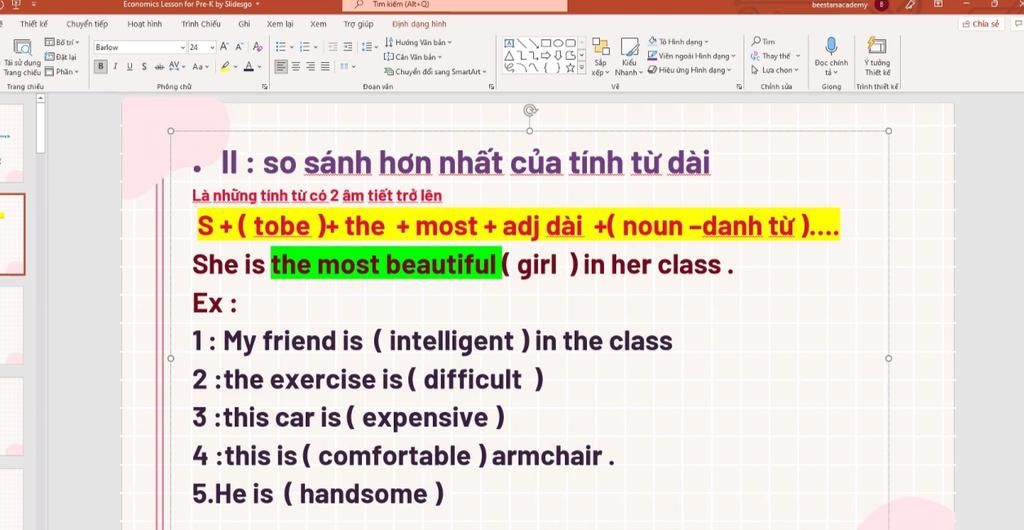Select the text box shape icon
The height and width of the screenshot is (530, 1024).
tap(509, 43)
